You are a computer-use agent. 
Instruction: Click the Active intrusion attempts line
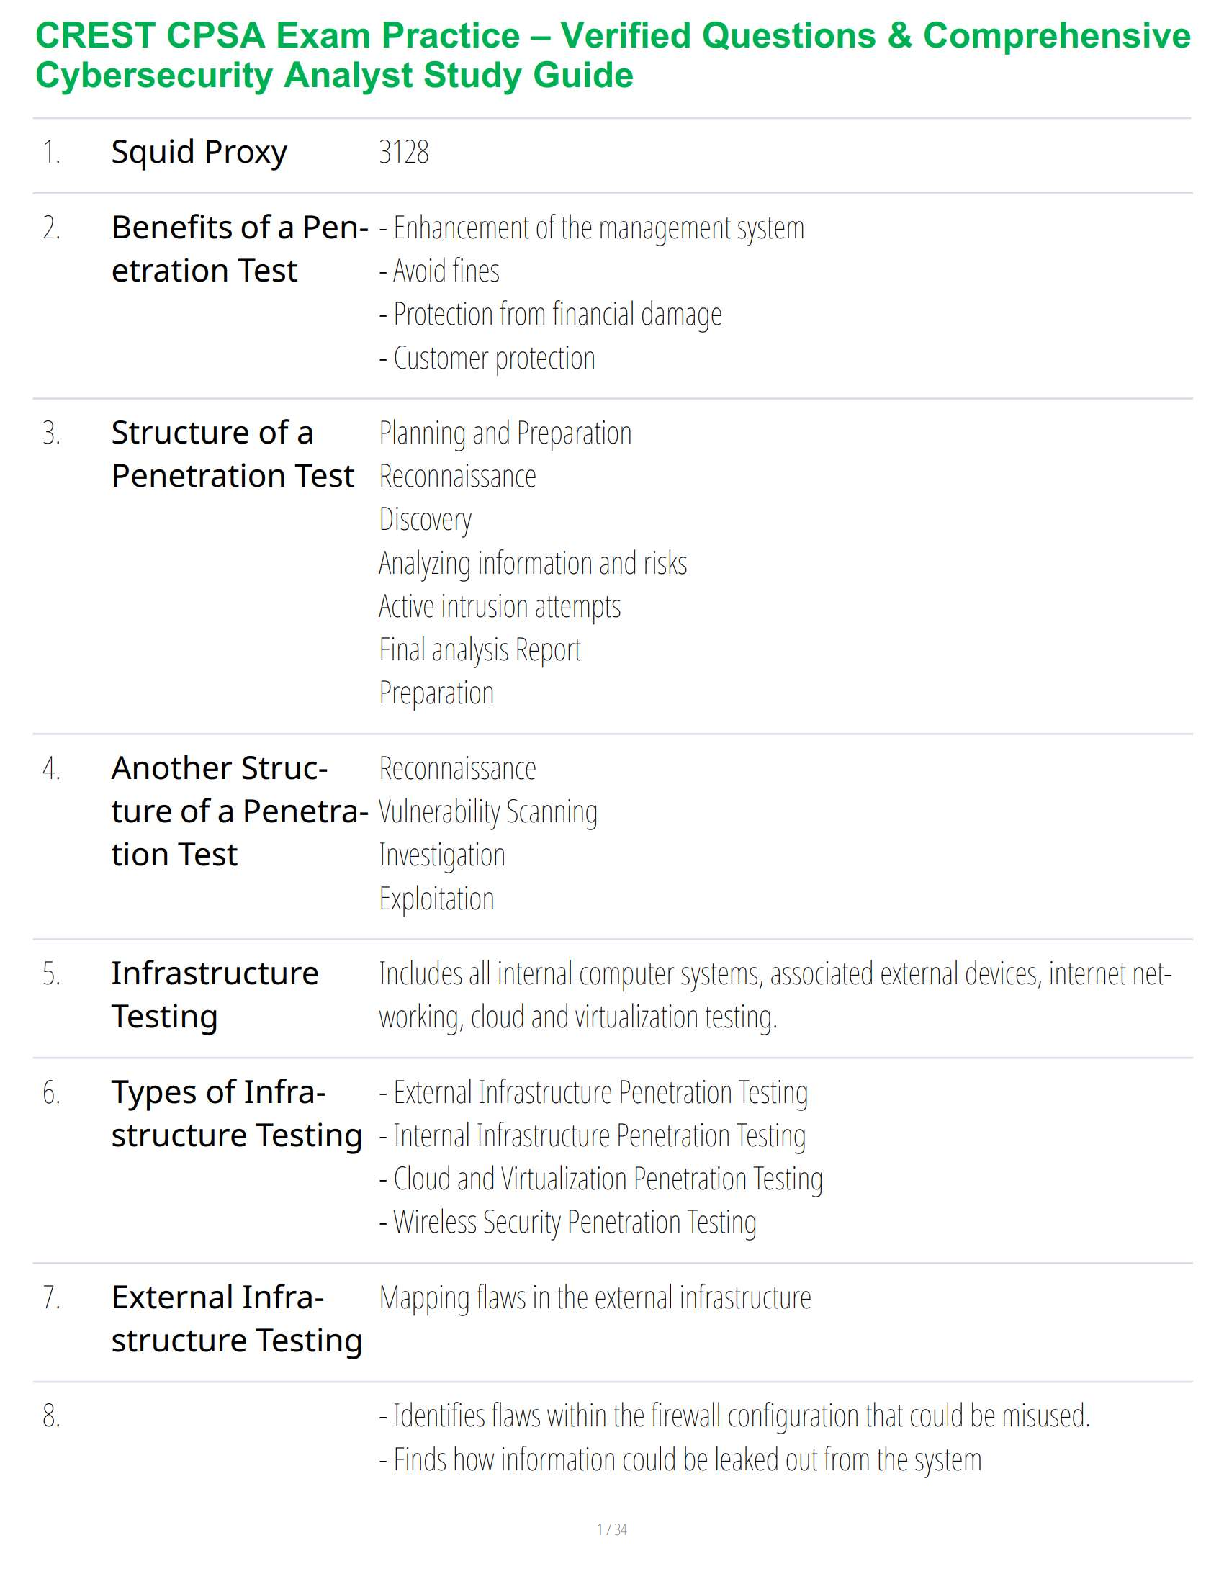(499, 607)
